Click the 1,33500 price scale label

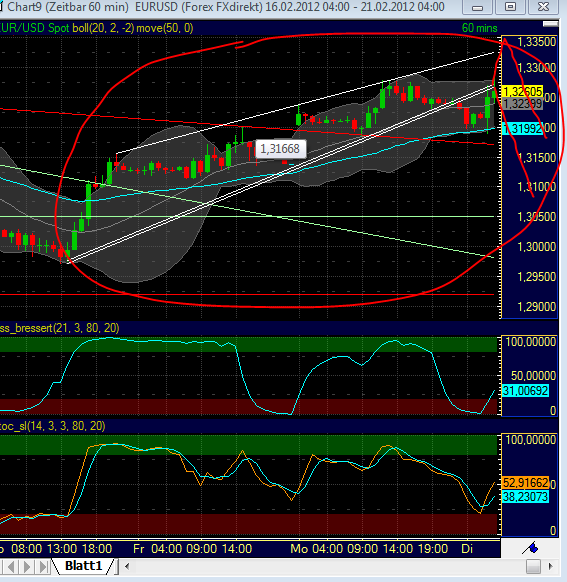537,42
